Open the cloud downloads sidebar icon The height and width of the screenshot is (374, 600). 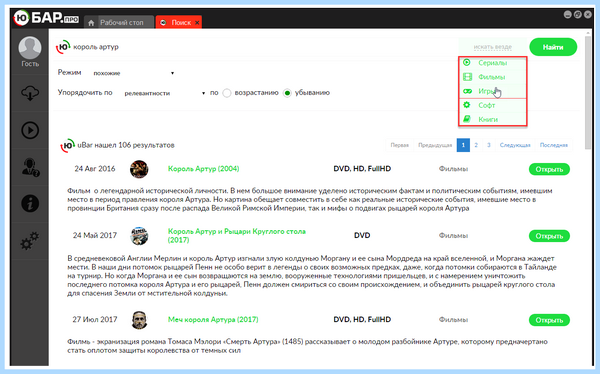30,93
